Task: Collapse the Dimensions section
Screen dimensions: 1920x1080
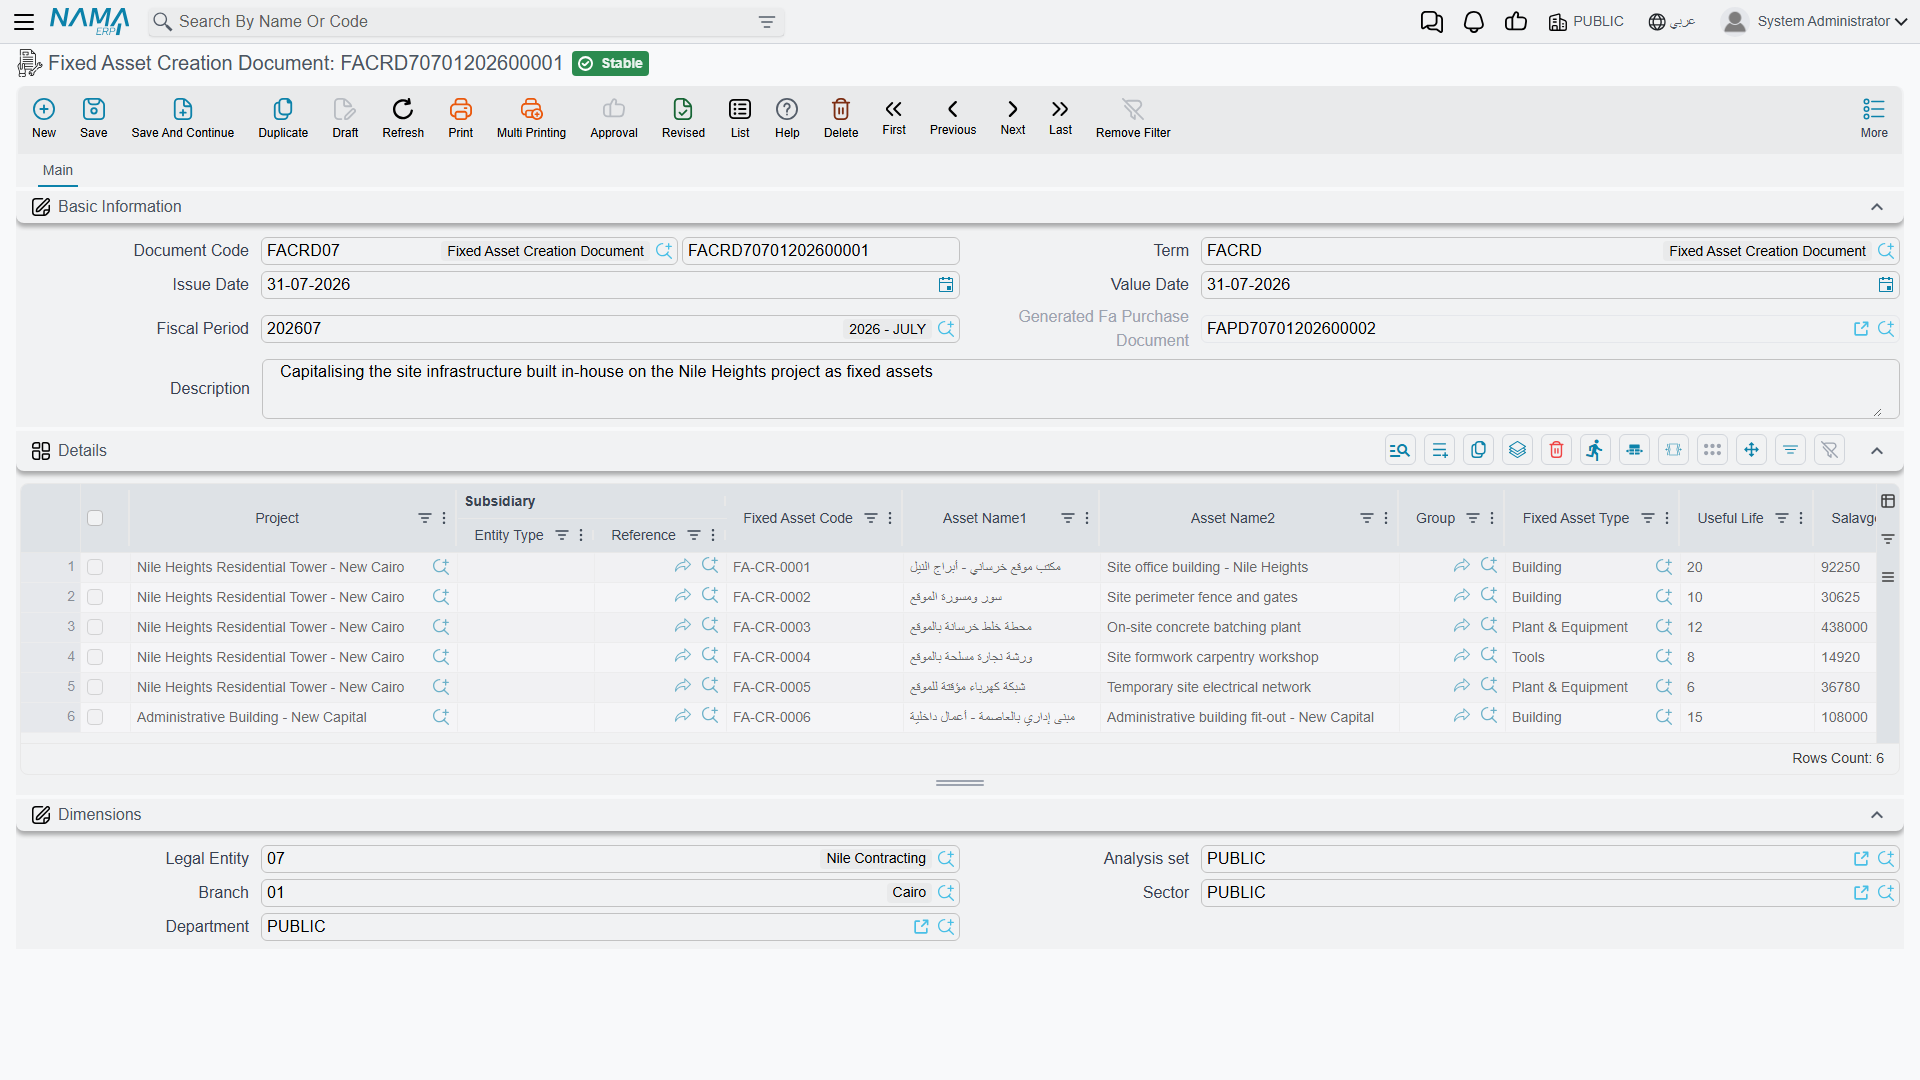Action: pos(1877,815)
